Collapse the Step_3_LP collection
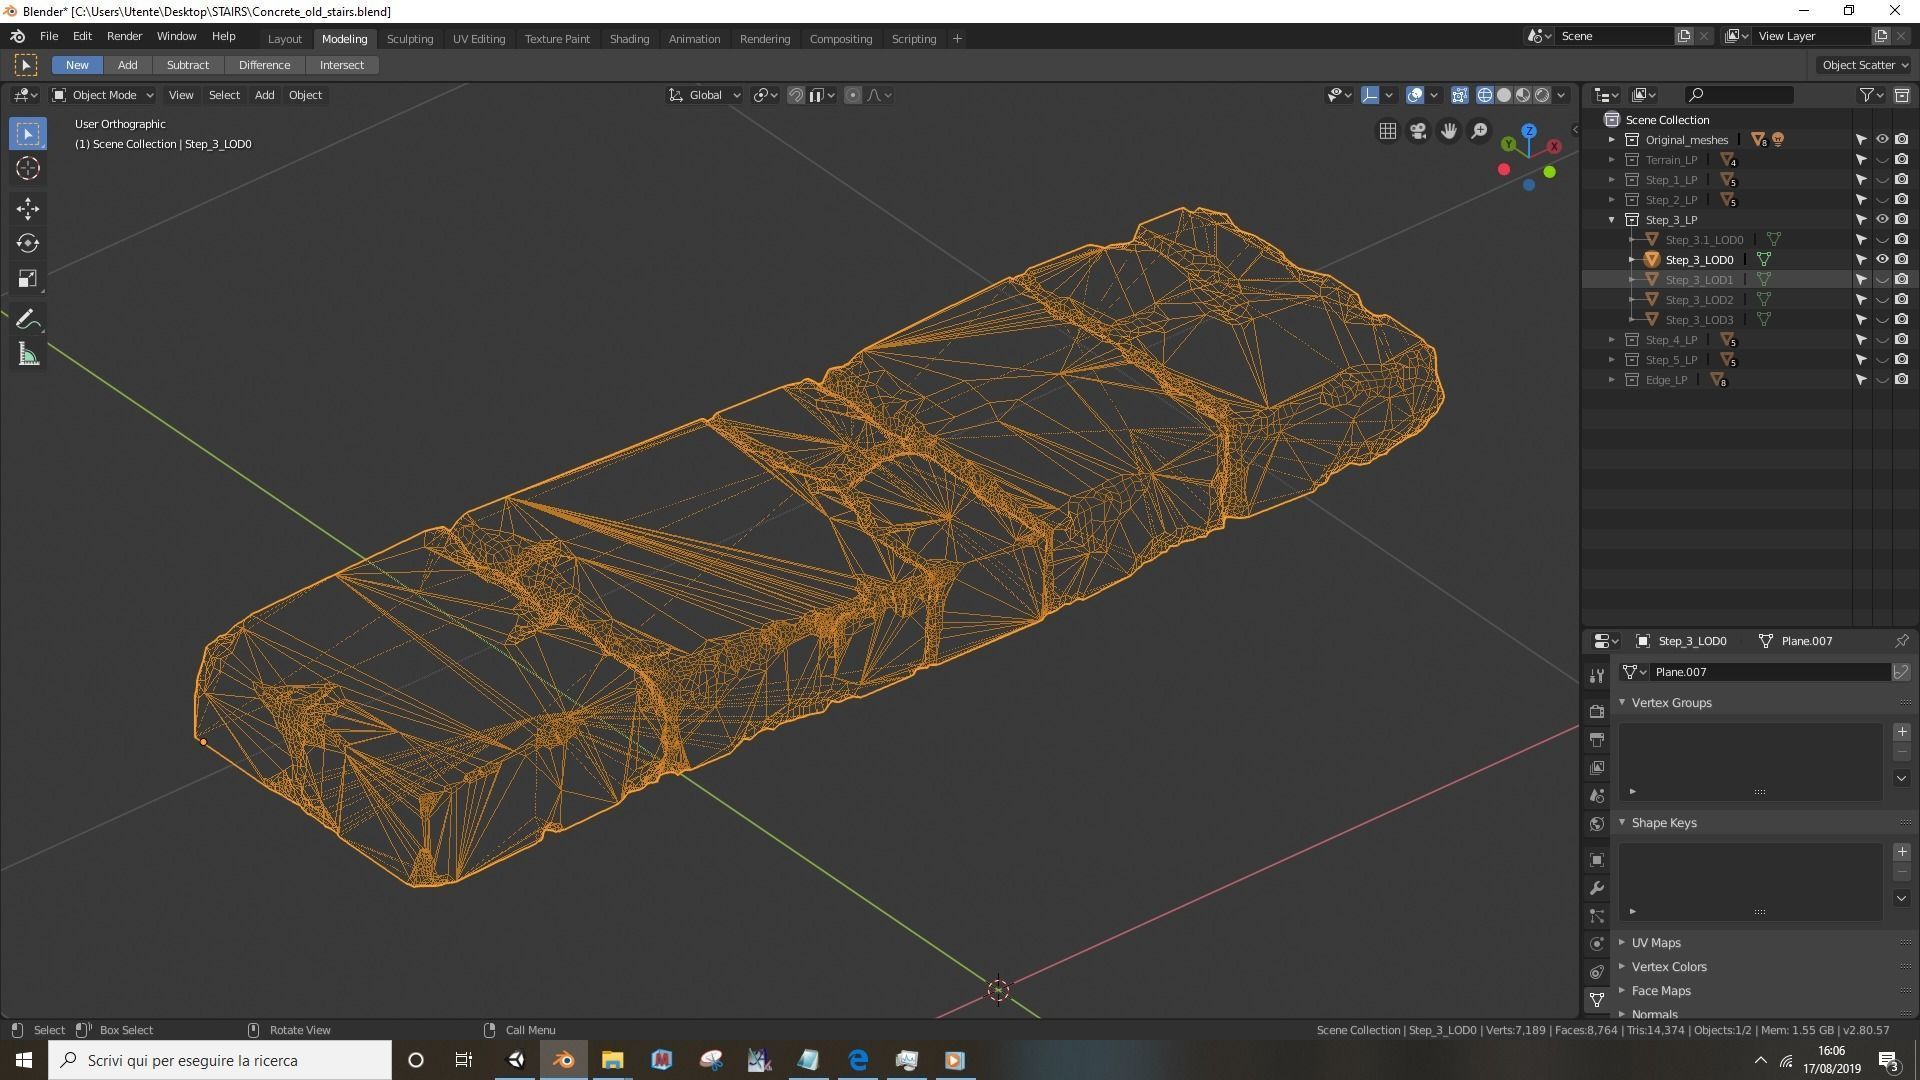The width and height of the screenshot is (1920, 1080). point(1611,220)
